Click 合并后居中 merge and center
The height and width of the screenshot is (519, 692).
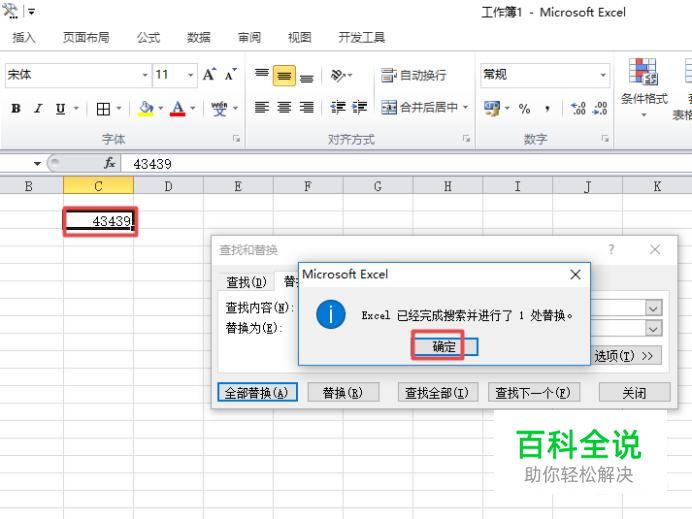tap(419, 107)
